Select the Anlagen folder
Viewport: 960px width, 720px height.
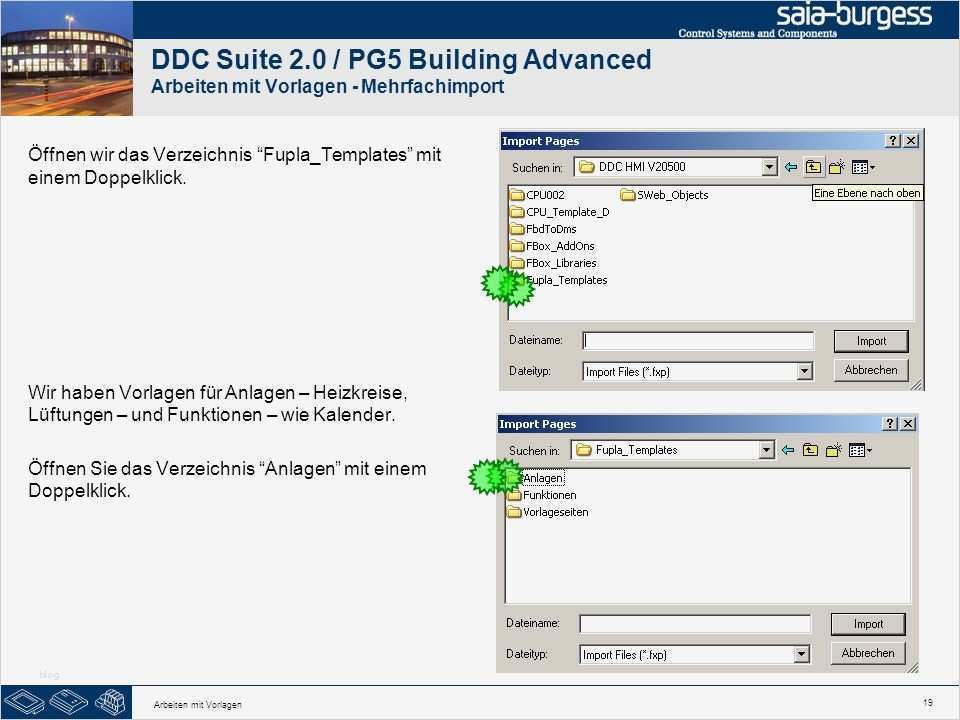click(x=536, y=478)
